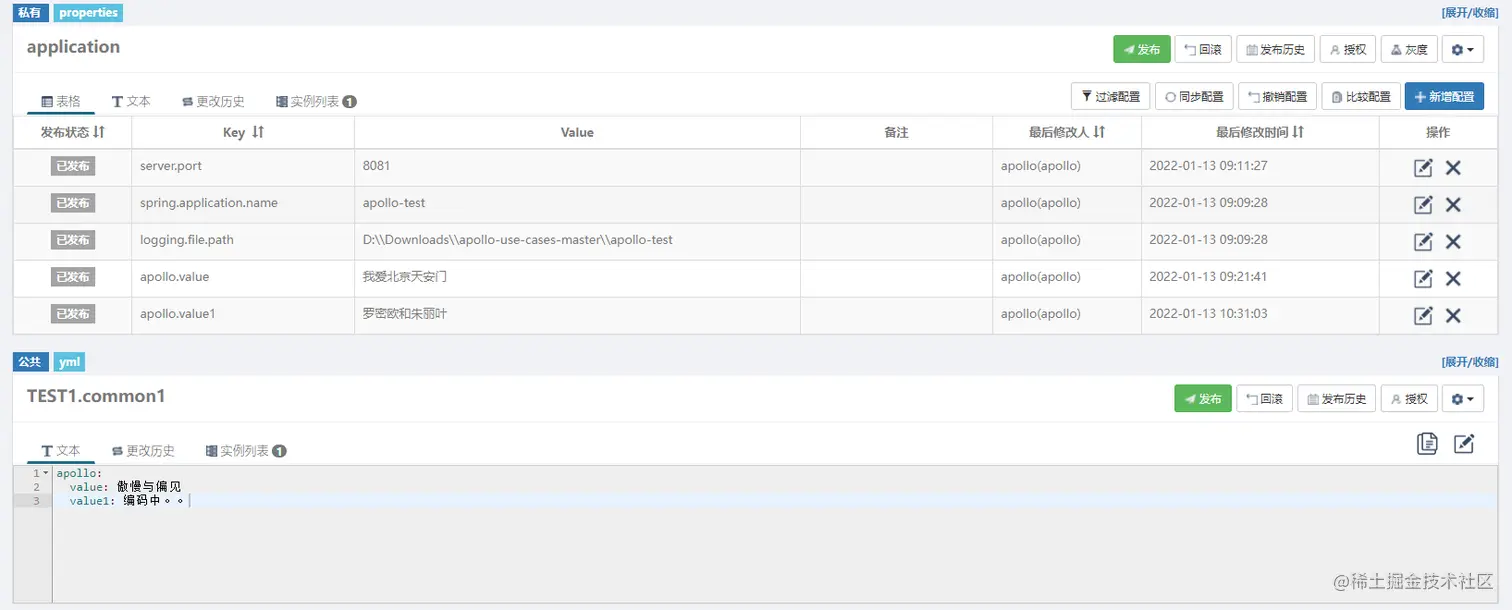Open 实例列表 tab in application
Image resolution: width=1512 pixels, height=610 pixels.
coord(316,101)
